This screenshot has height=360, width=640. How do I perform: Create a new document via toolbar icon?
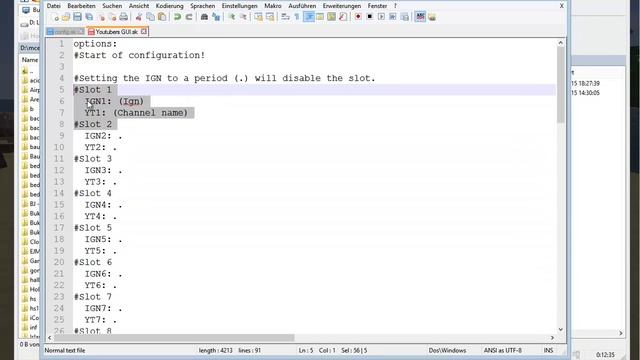click(54, 17)
